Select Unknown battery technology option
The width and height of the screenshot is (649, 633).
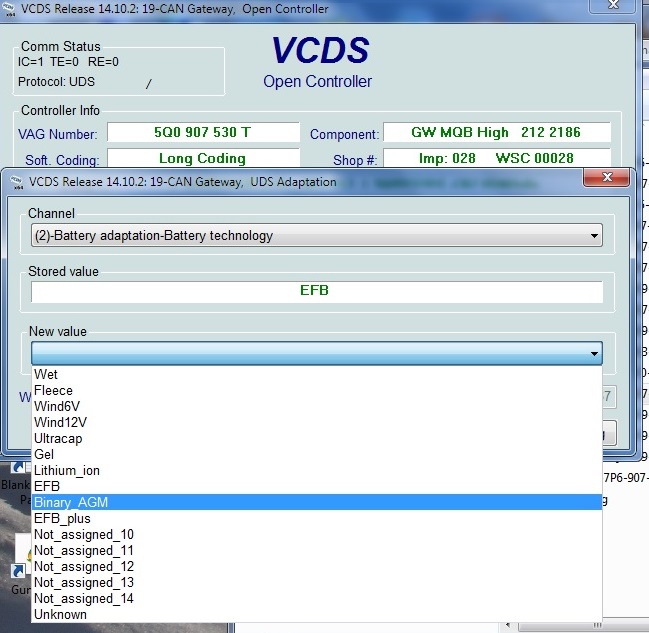tap(317, 614)
